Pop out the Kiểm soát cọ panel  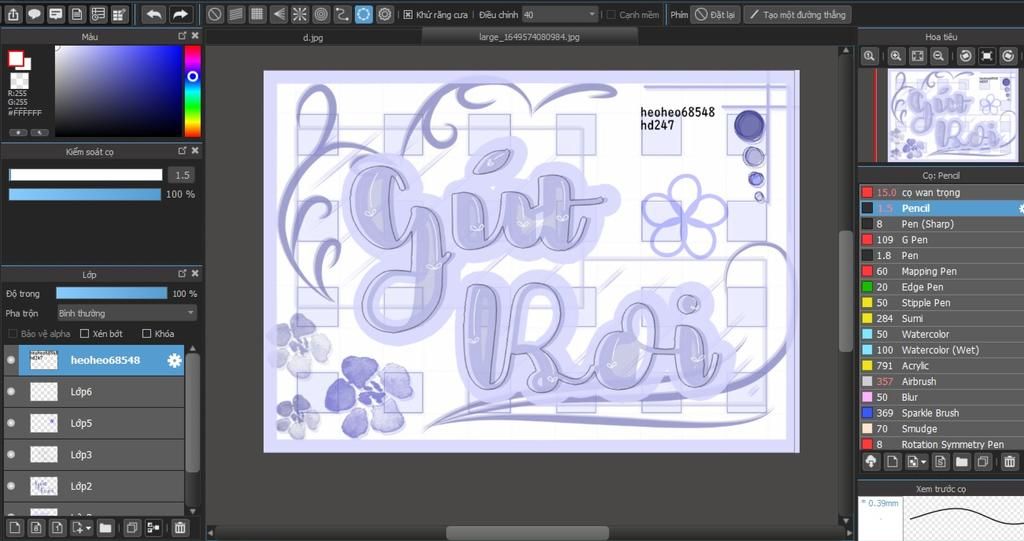point(183,151)
